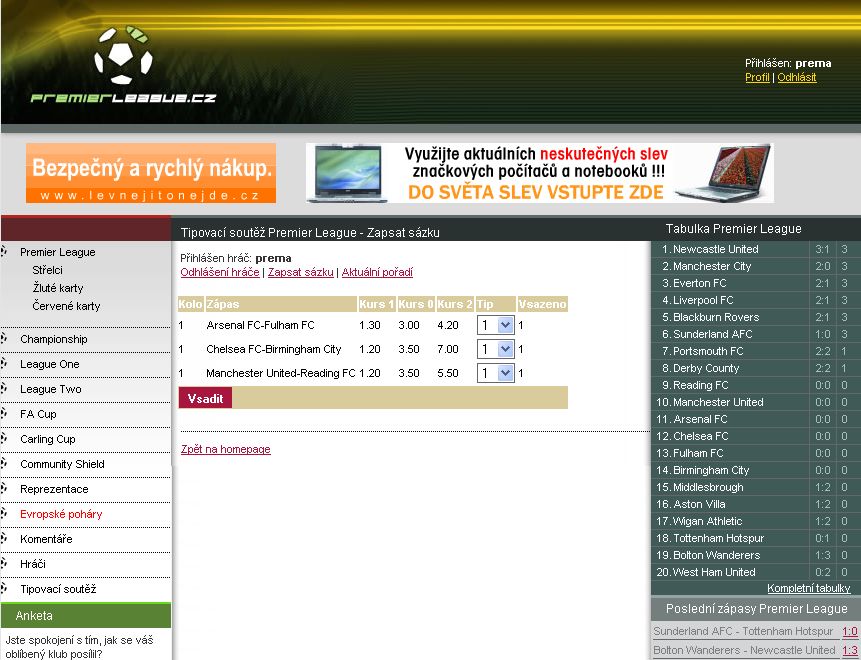The width and height of the screenshot is (861, 660).
Task: Open Community Shield menu item
Action: (x=62, y=464)
